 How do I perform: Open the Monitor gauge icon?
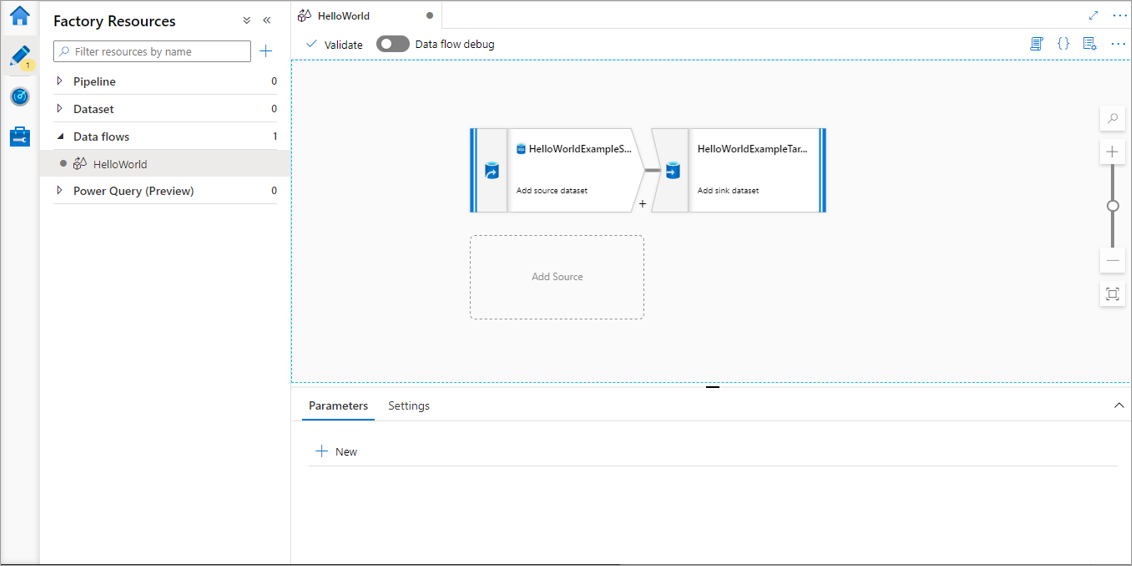pyautogui.click(x=19, y=96)
